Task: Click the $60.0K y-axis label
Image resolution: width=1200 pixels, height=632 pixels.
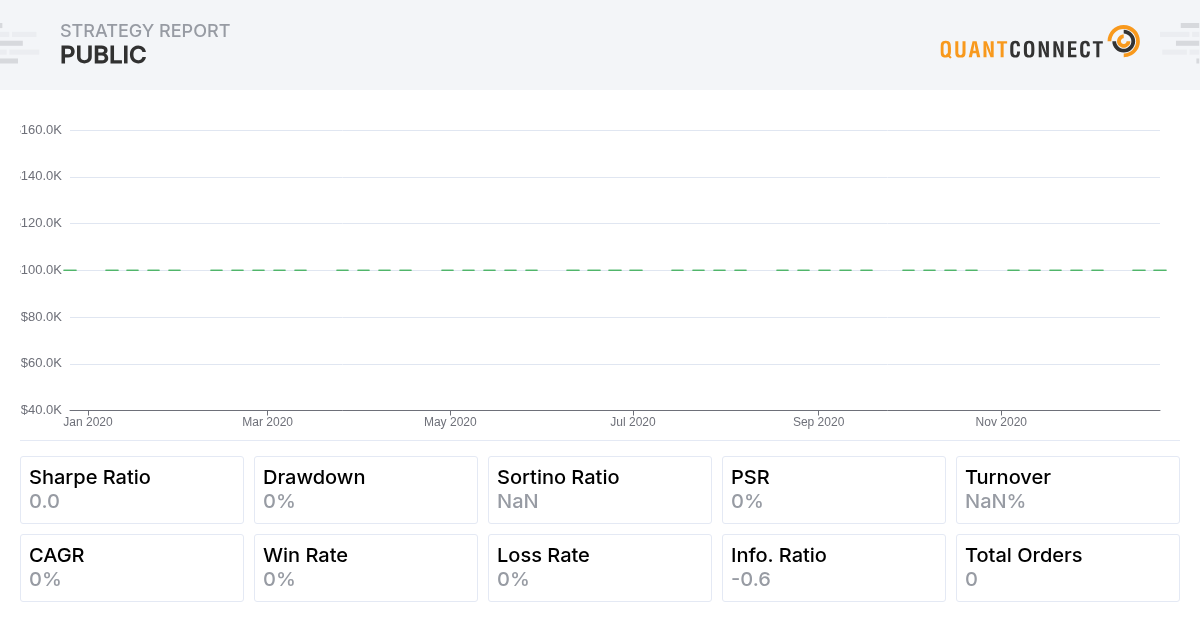Action: pyautogui.click(x=41, y=363)
